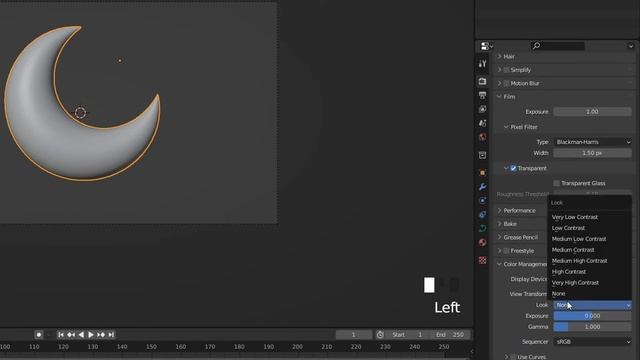
Task: Open the Render properties tab
Action: [x=482, y=81]
